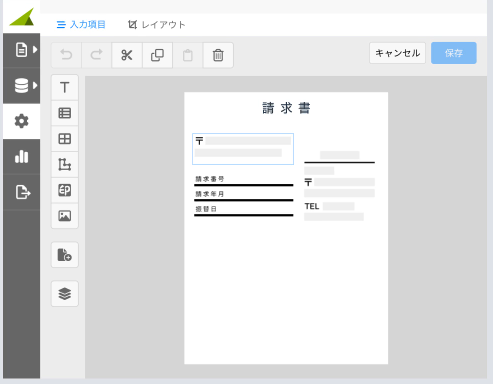Select the settings gear in sidebar
Screen dimensions: 493x384
coord(21,121)
